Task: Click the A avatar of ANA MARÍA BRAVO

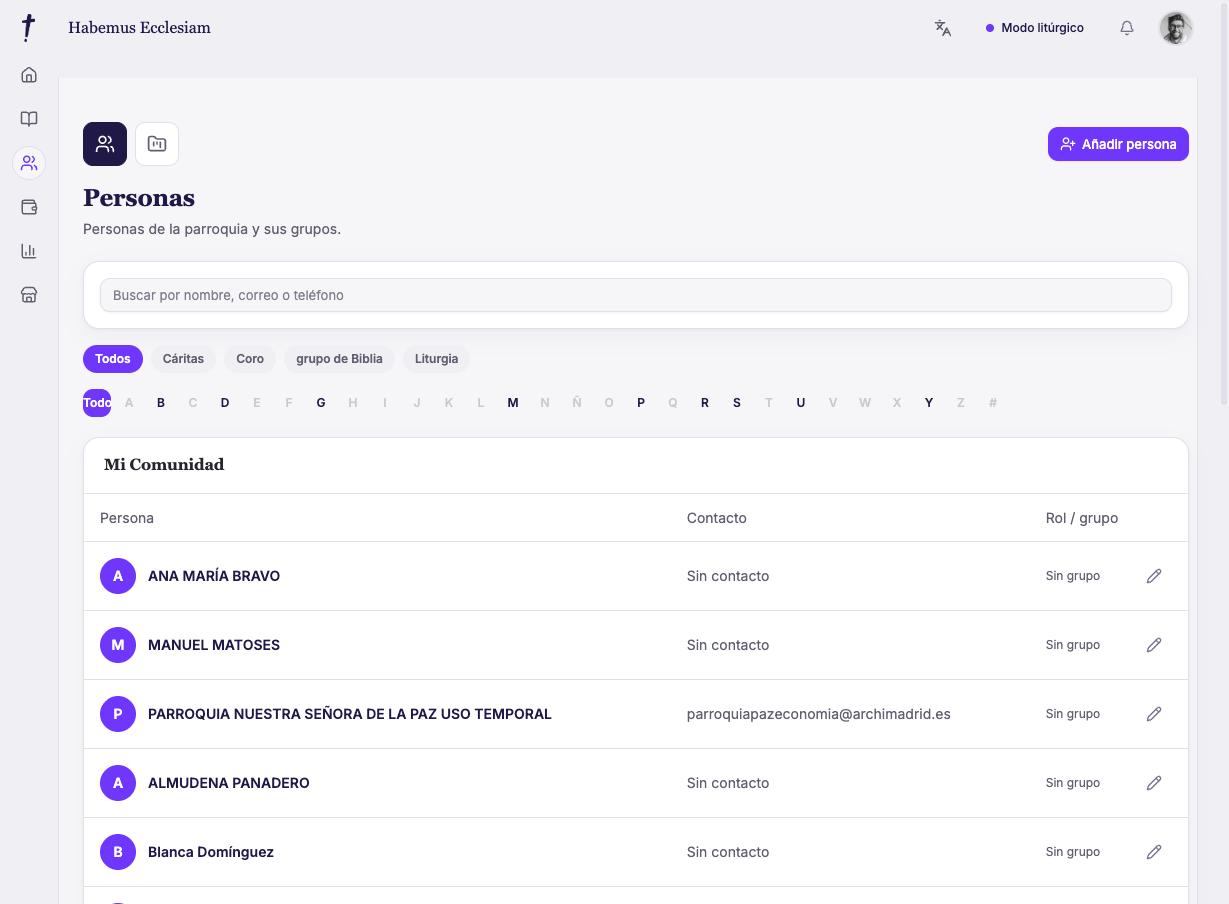Action: (x=118, y=576)
